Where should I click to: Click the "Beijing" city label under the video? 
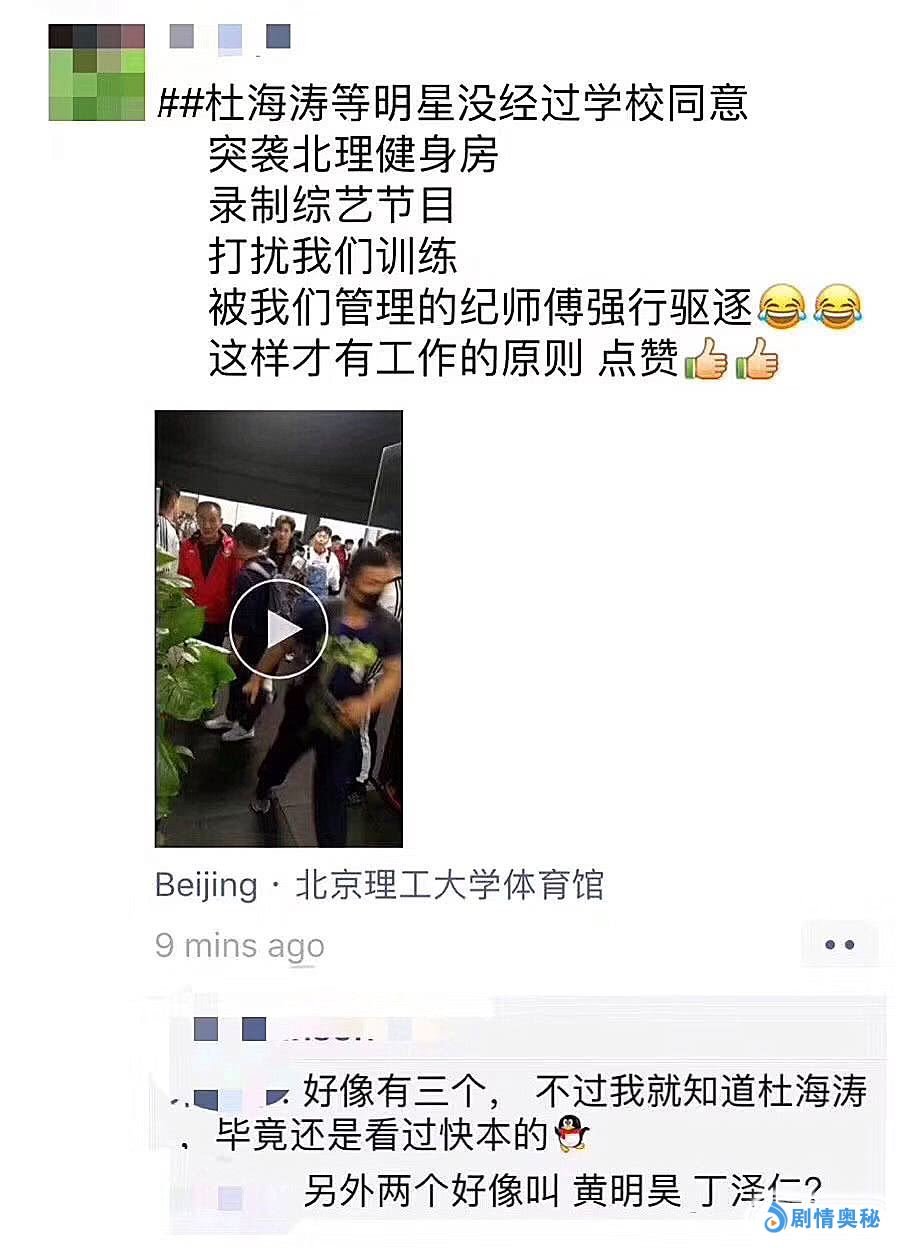pyautogui.click(x=206, y=885)
